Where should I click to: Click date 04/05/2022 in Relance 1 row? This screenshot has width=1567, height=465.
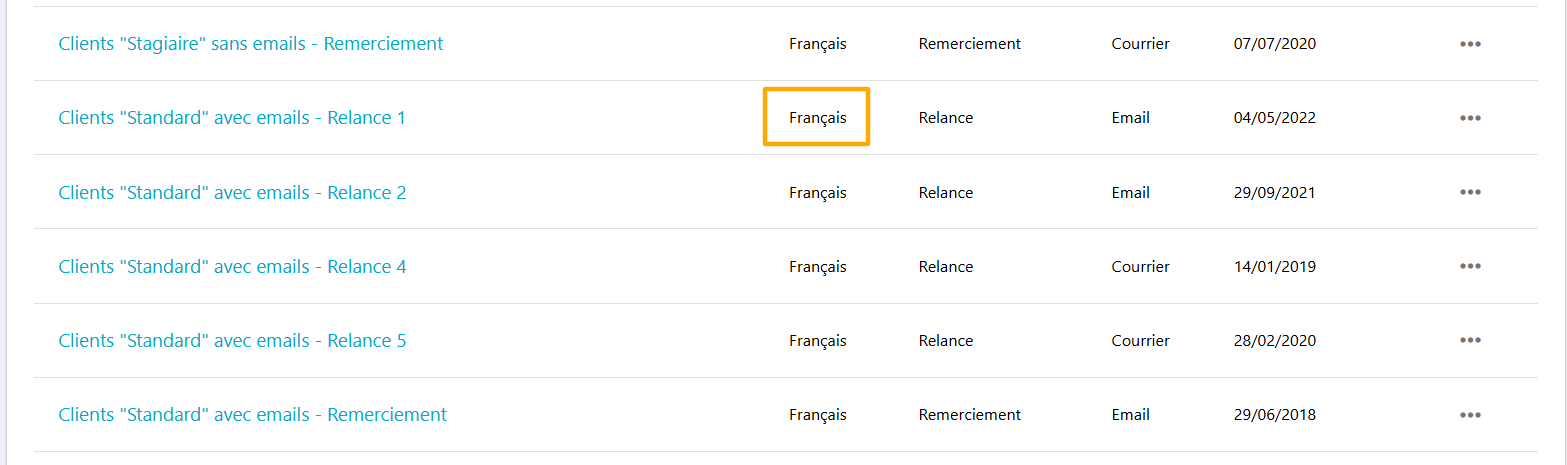point(1275,118)
